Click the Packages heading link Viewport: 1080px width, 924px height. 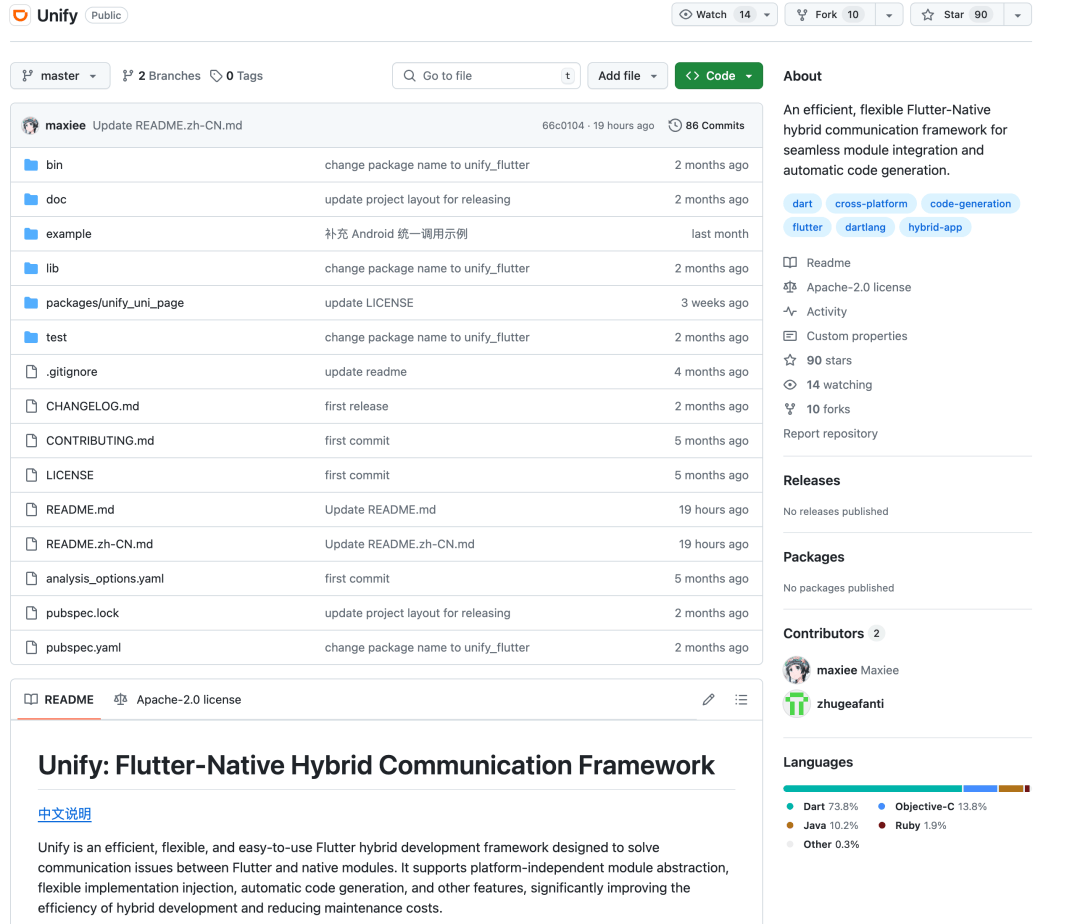[813, 557]
